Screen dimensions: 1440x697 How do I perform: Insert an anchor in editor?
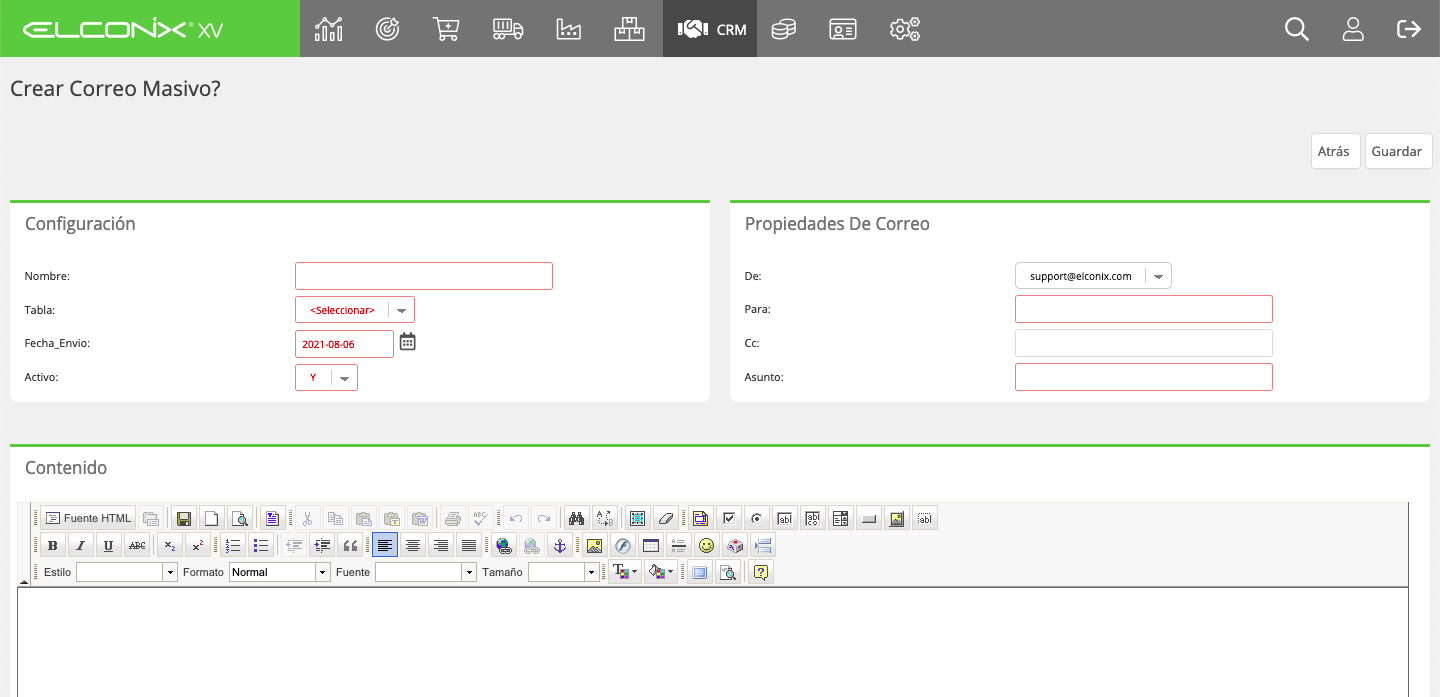pos(560,545)
